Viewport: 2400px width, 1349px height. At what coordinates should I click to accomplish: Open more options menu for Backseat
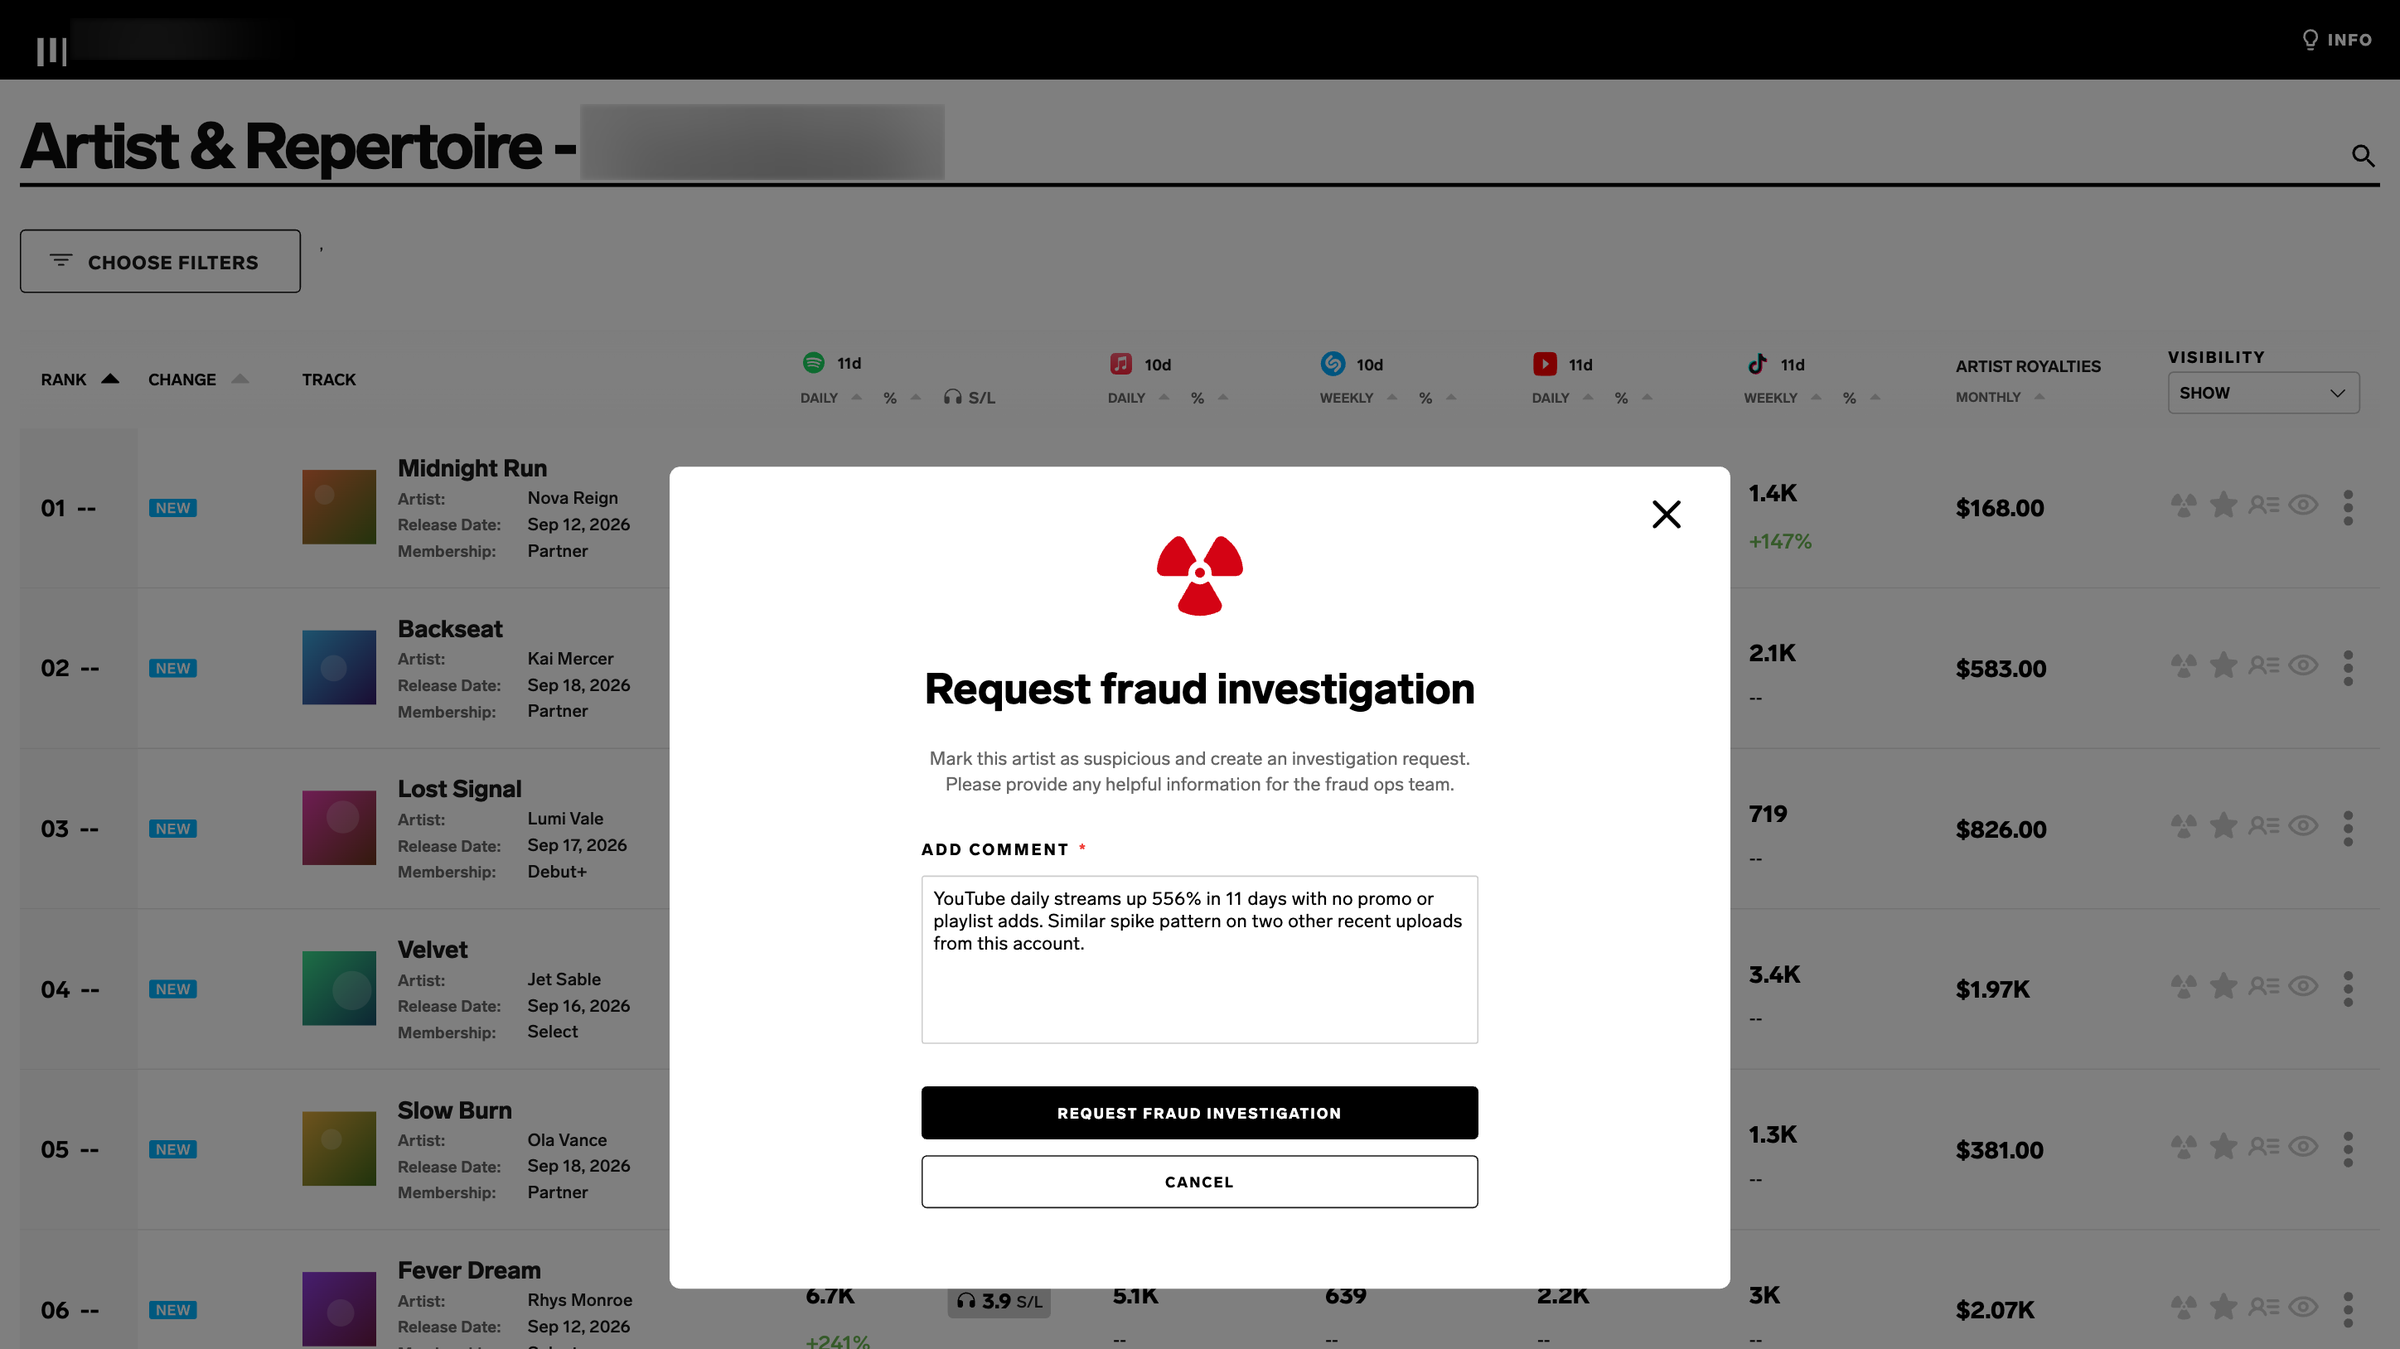click(x=2348, y=667)
